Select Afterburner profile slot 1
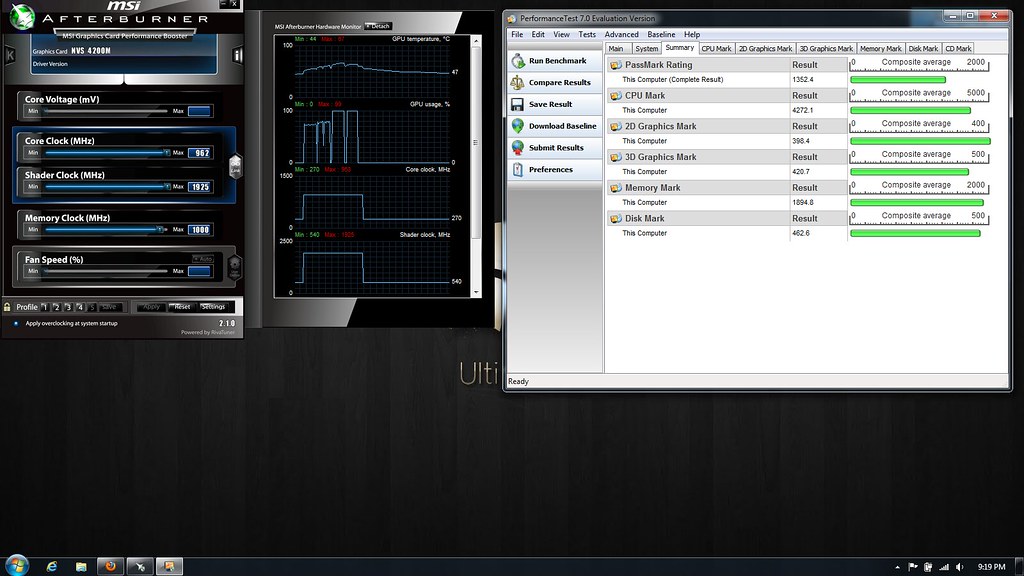This screenshot has height=576, width=1024. pyautogui.click(x=44, y=307)
